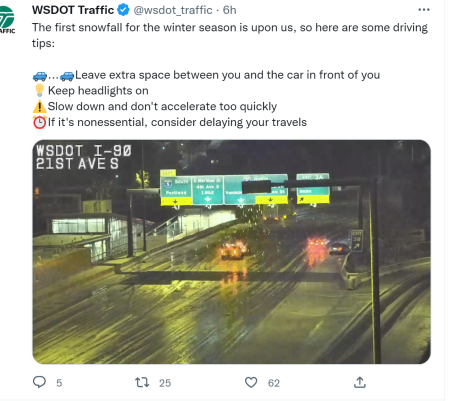Click the reply speech bubble icon

click(x=39, y=382)
